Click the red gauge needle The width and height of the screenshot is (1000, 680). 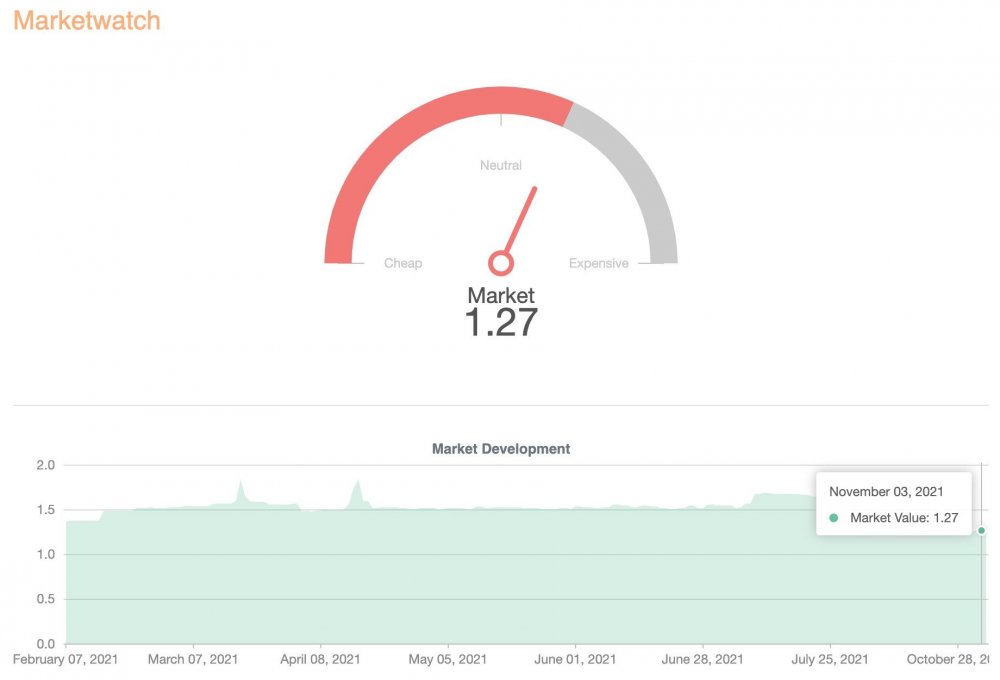tap(521, 221)
